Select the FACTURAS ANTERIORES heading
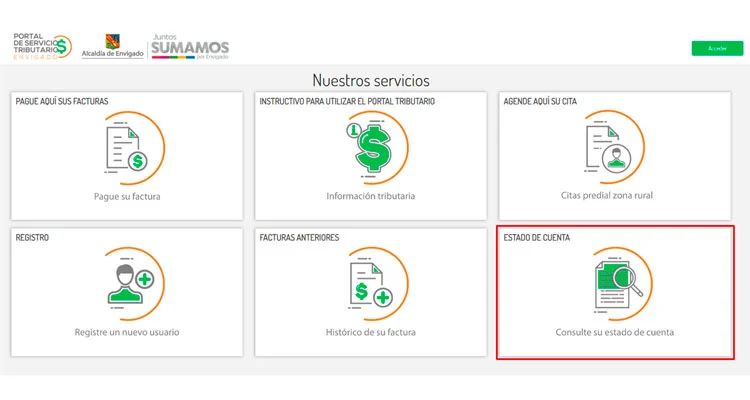 (299, 237)
